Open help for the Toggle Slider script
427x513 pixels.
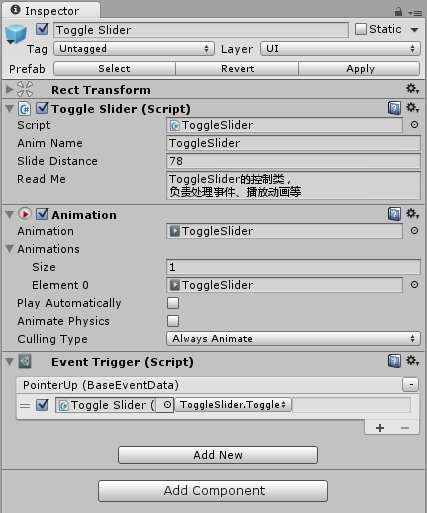pyautogui.click(x=394, y=108)
